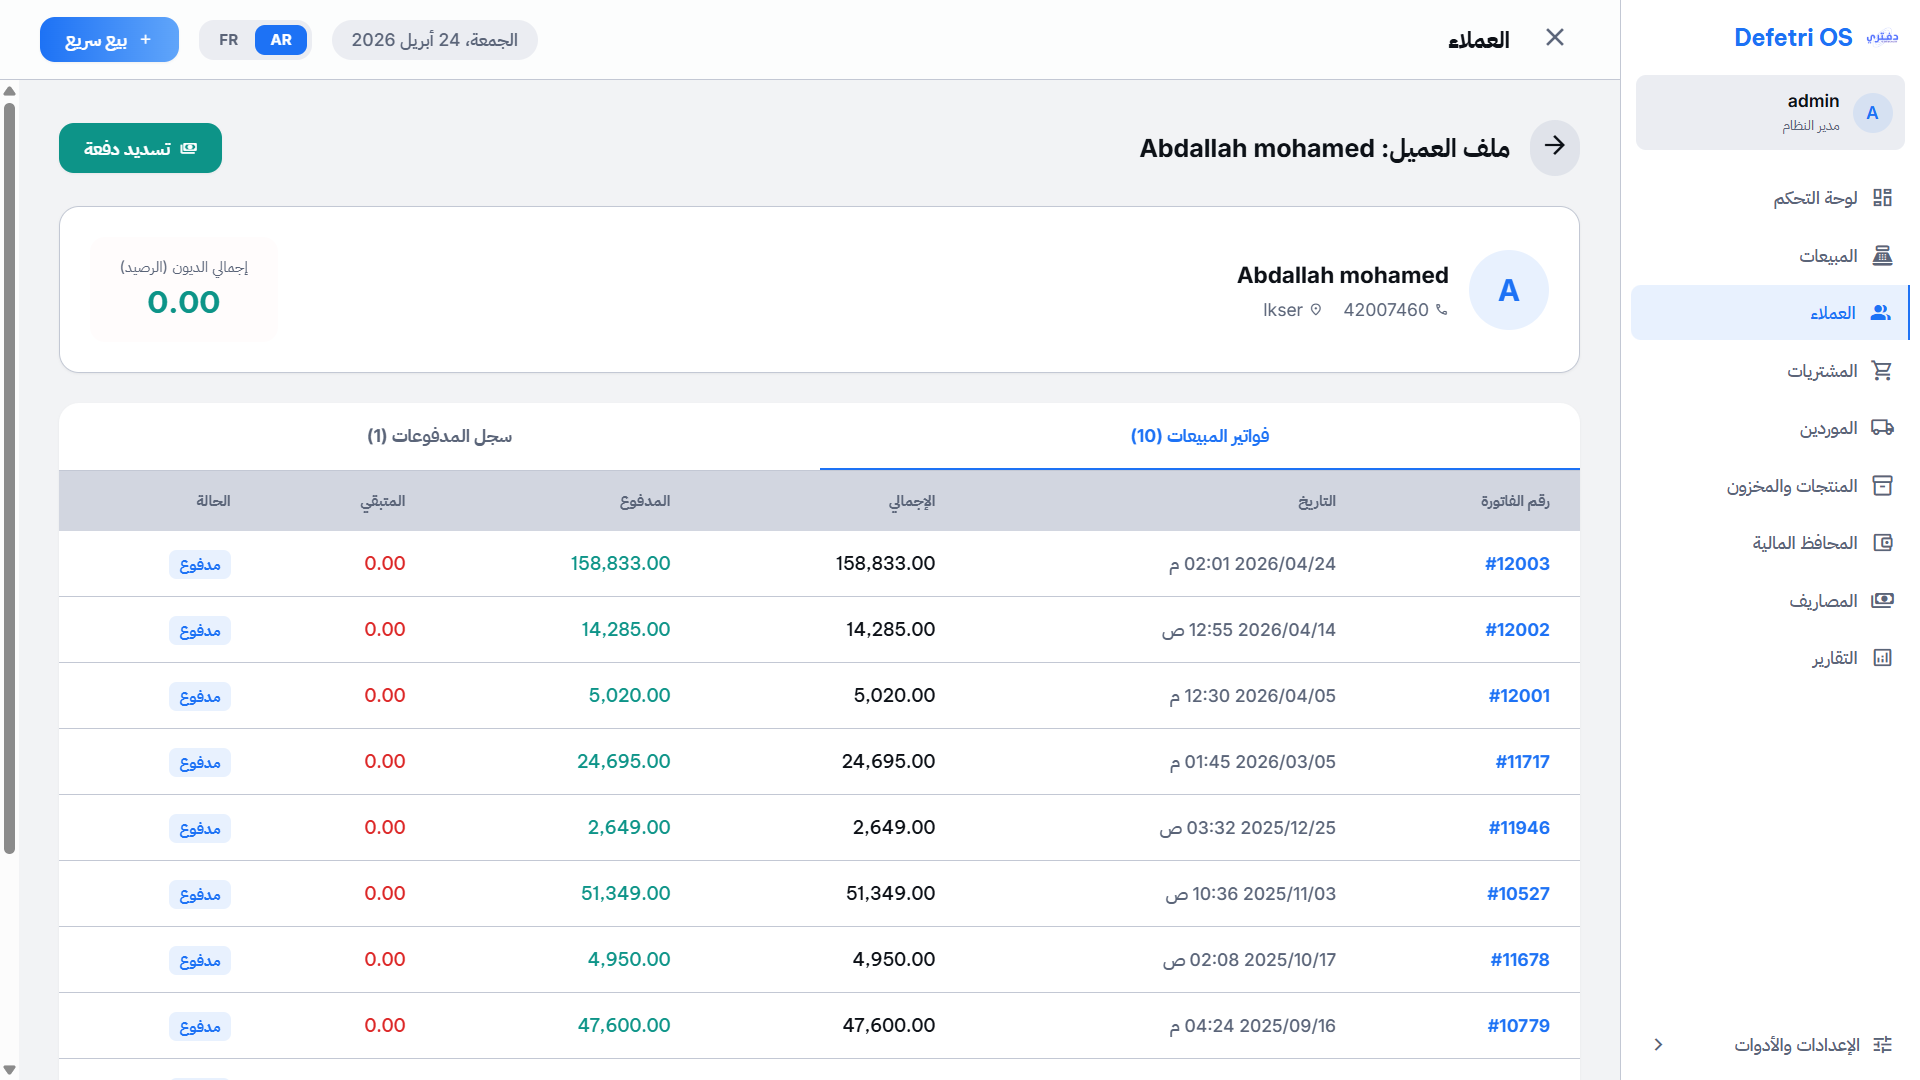Open المصاريف expenses icon

click(x=1883, y=600)
